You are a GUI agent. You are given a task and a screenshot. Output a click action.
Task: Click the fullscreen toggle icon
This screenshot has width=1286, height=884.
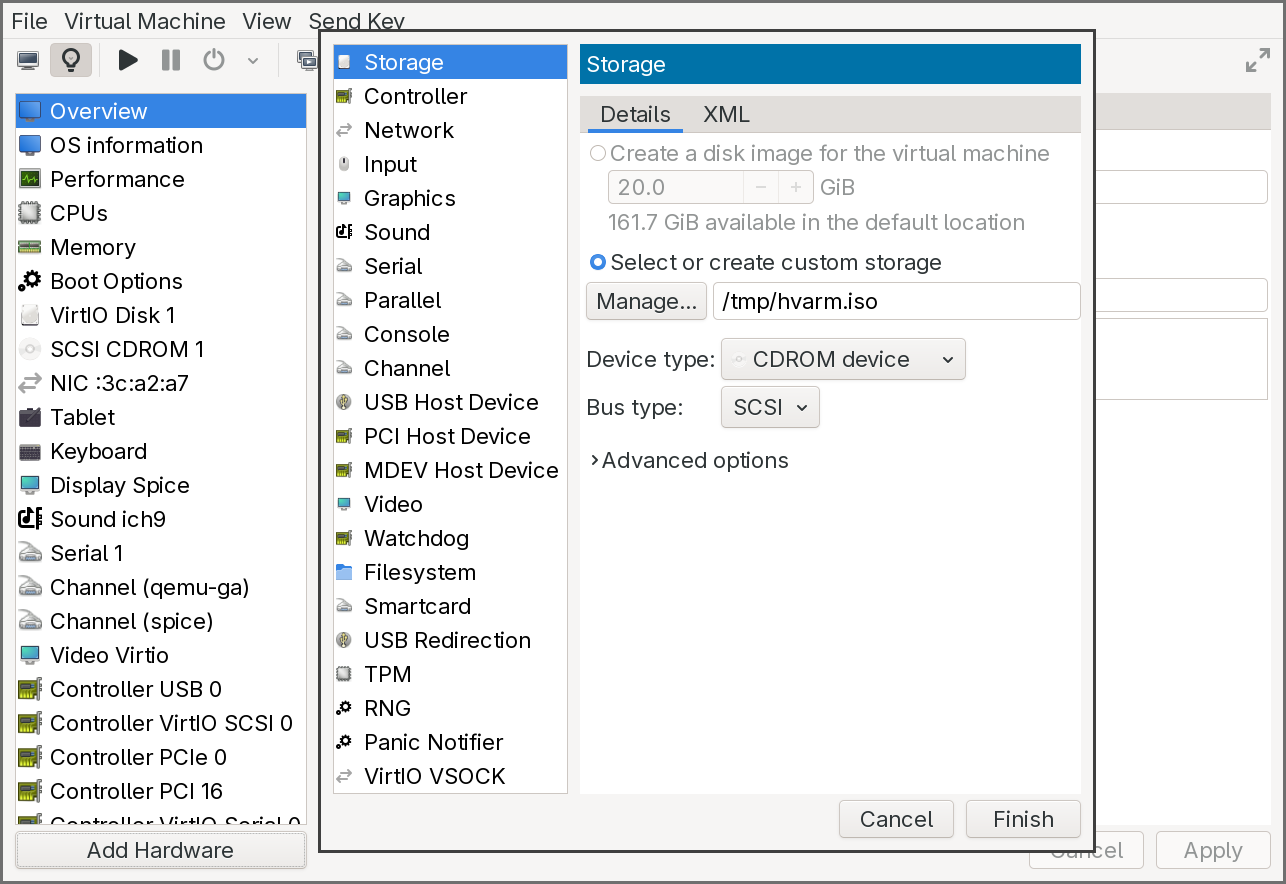click(x=1257, y=61)
